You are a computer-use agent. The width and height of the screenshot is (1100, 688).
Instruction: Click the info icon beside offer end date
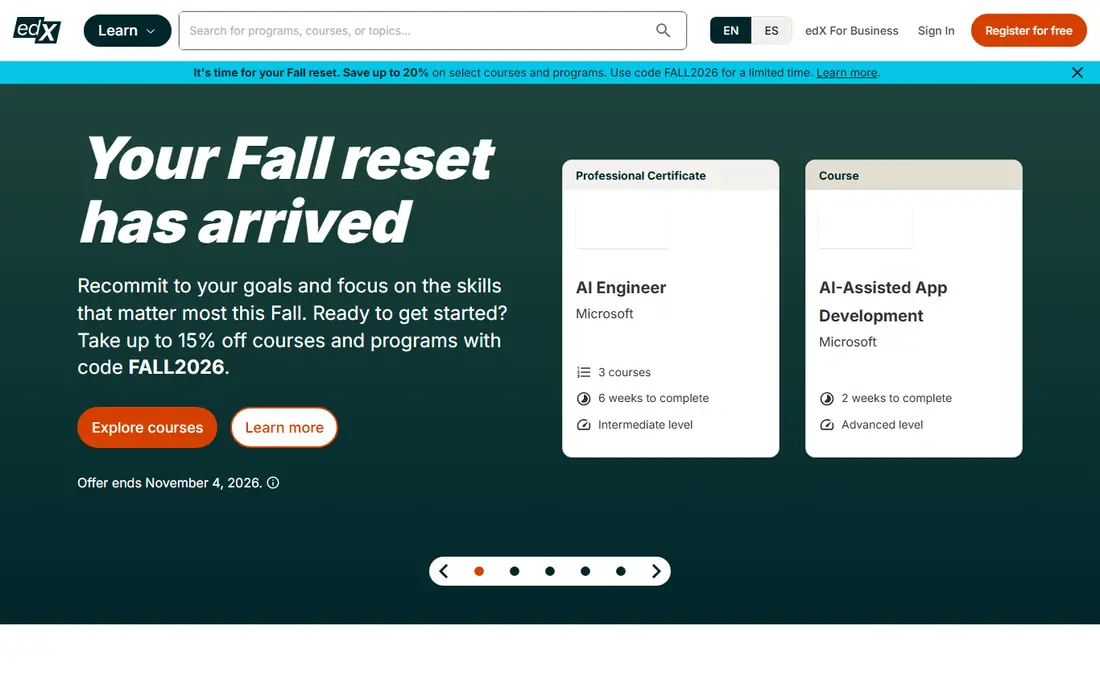coord(273,483)
